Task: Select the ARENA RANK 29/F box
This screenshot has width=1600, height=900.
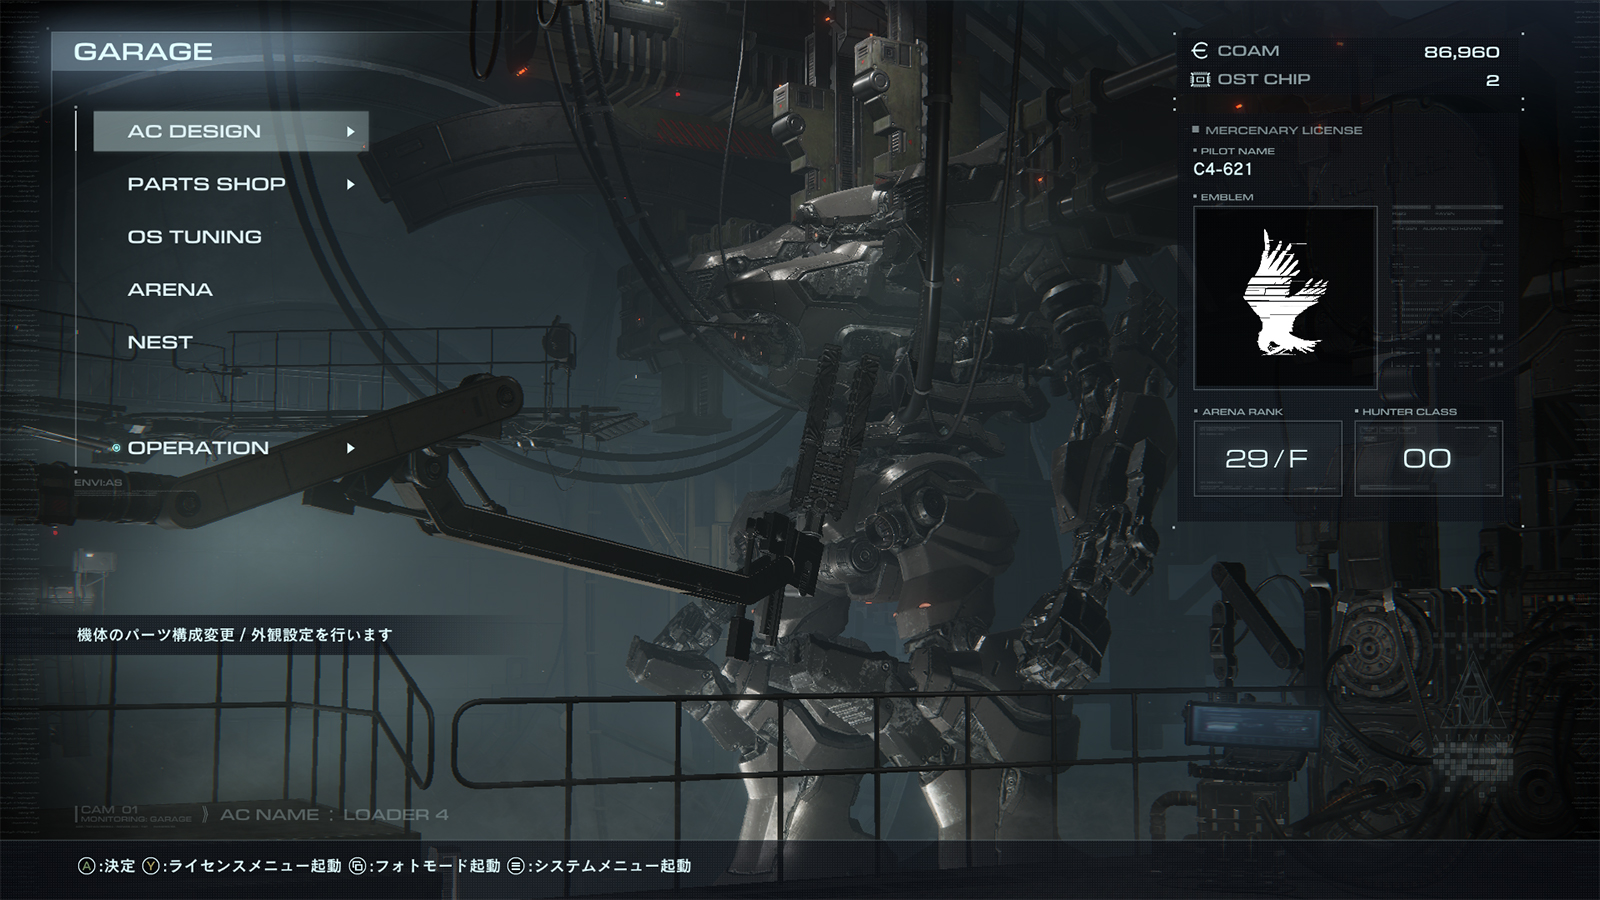Action: (x=1268, y=458)
